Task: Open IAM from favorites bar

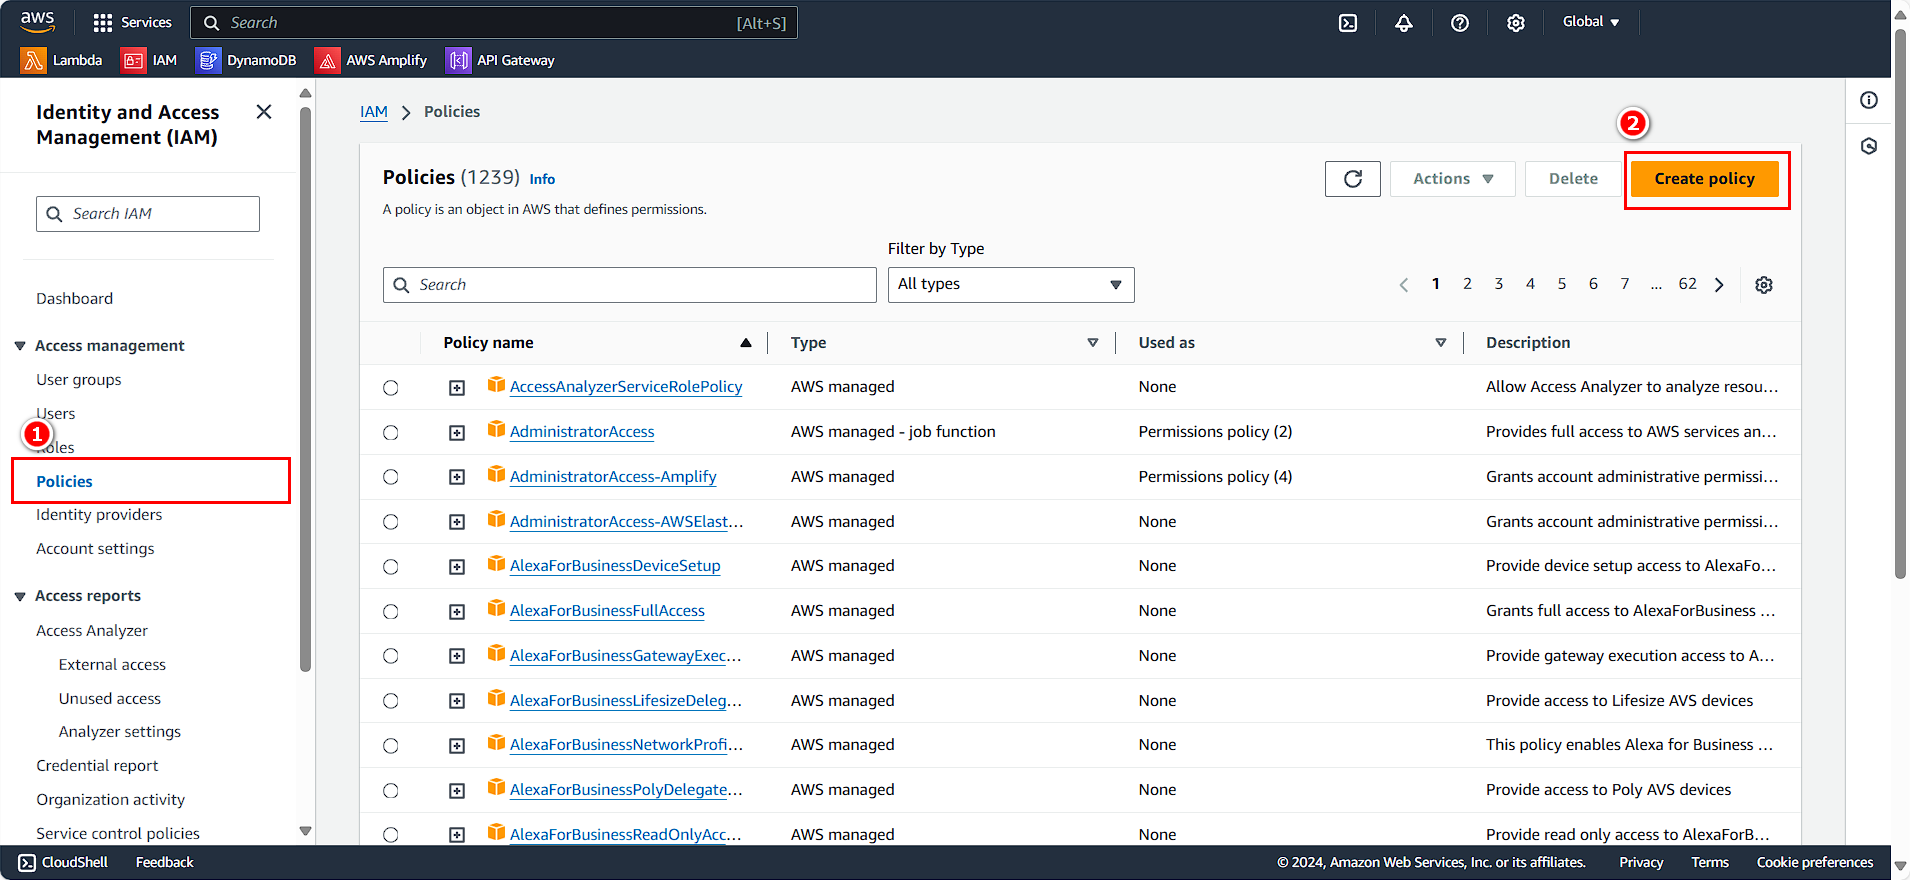Action: 149,60
